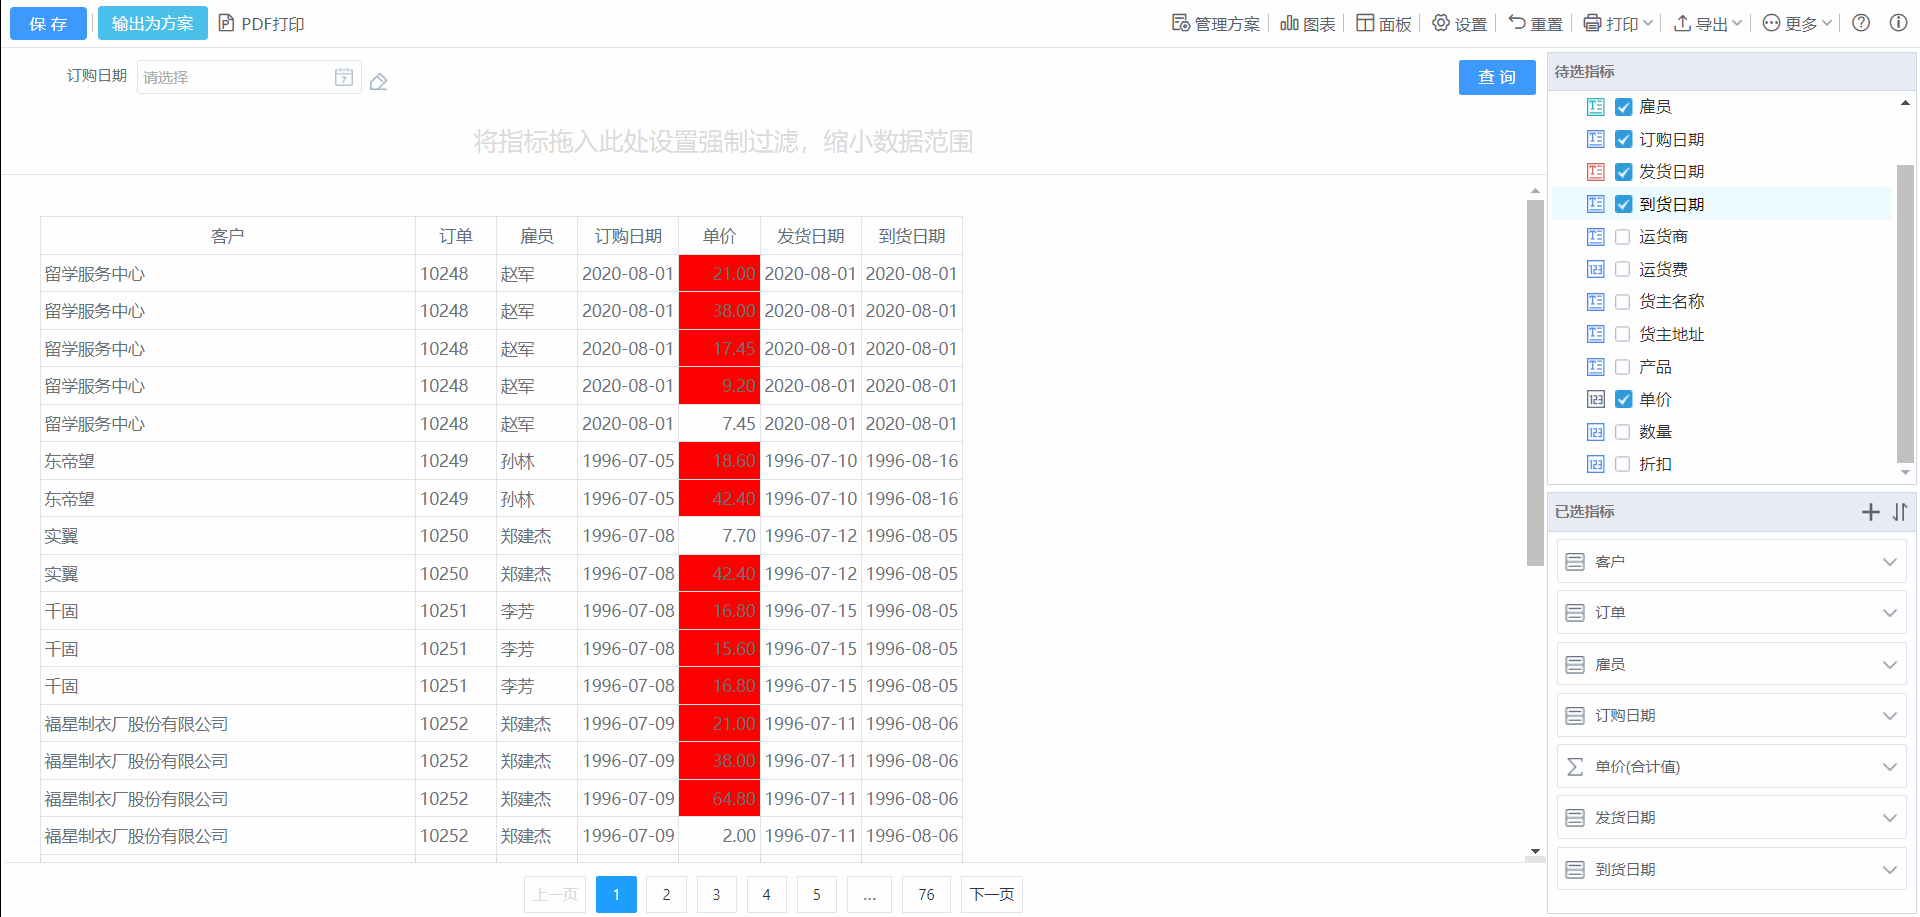
Task: Enable the 折扣 checkbox
Action: (1623, 464)
